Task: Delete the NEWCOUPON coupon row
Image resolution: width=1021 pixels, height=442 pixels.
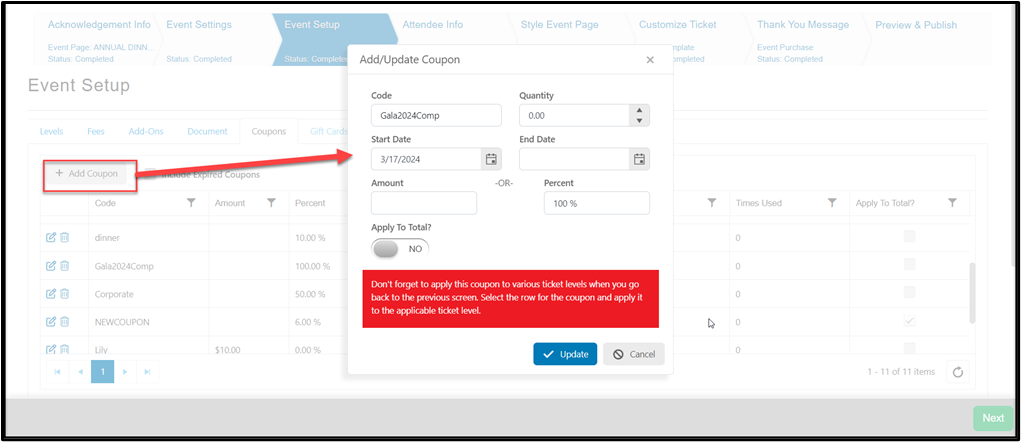Action: [x=64, y=322]
